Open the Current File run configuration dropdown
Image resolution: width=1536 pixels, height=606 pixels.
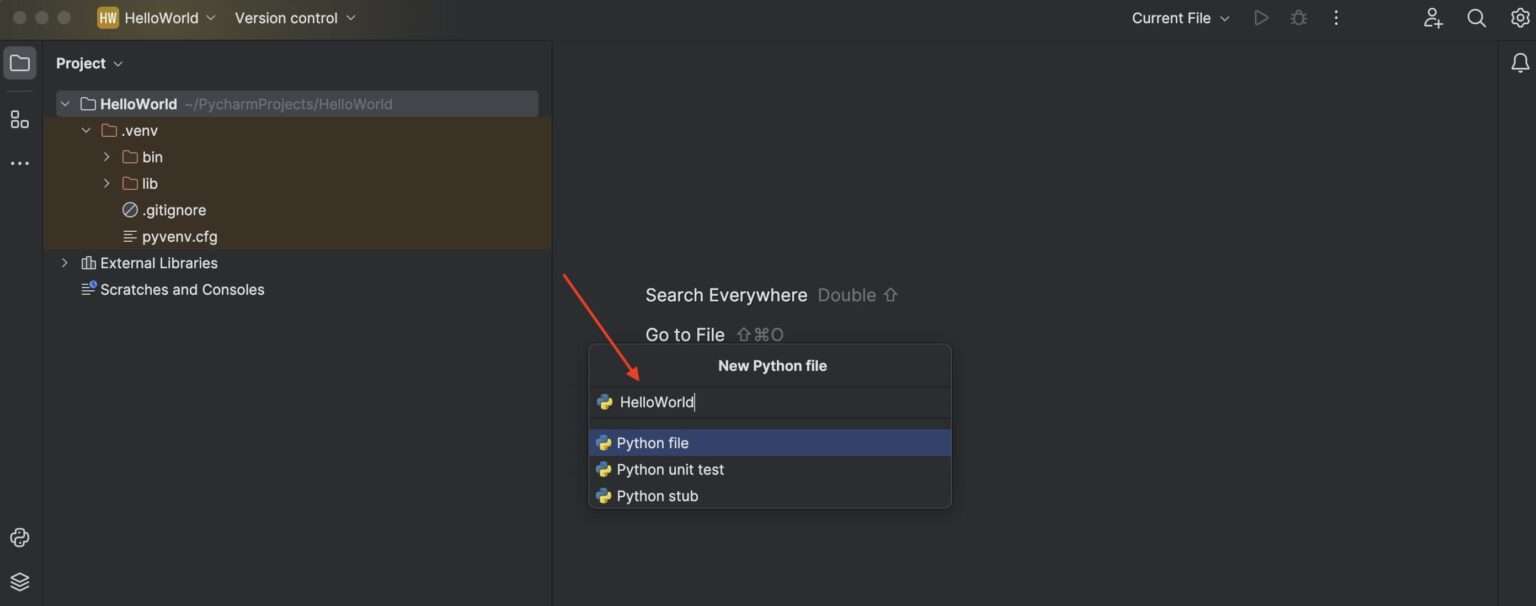(x=1181, y=18)
